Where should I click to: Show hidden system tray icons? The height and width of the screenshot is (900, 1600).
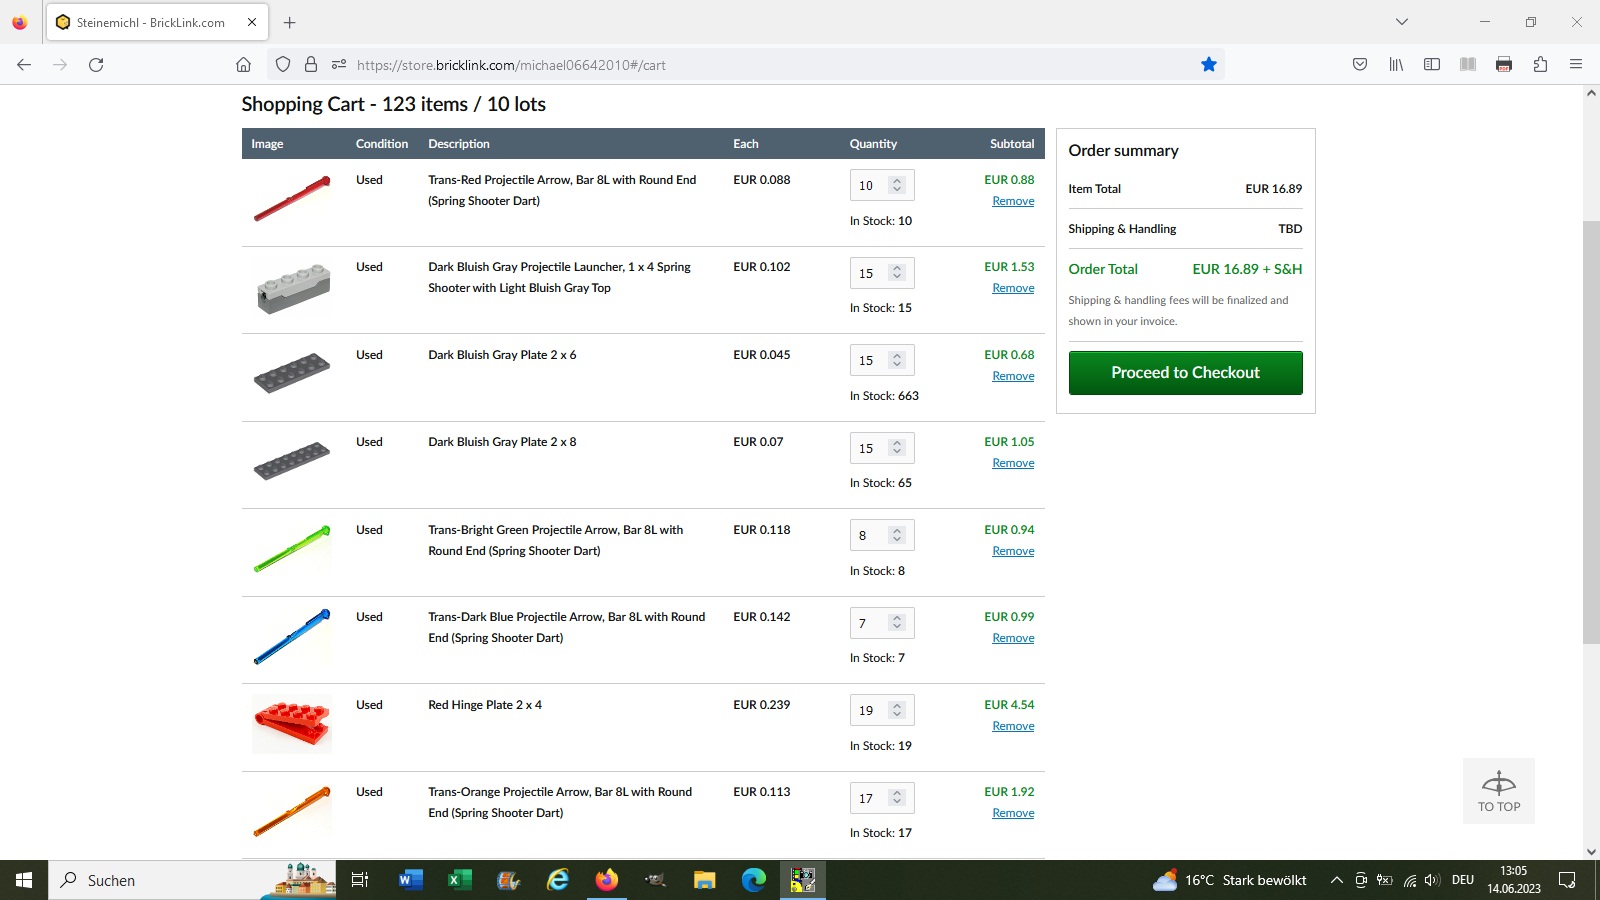[1336, 880]
